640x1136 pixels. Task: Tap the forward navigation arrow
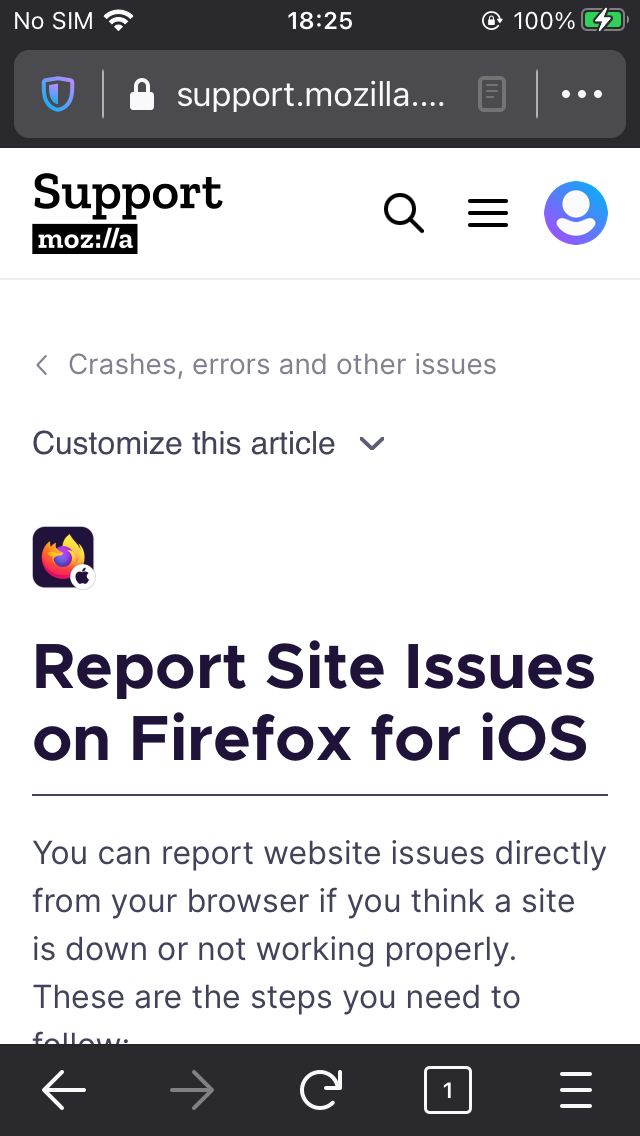click(x=192, y=1090)
